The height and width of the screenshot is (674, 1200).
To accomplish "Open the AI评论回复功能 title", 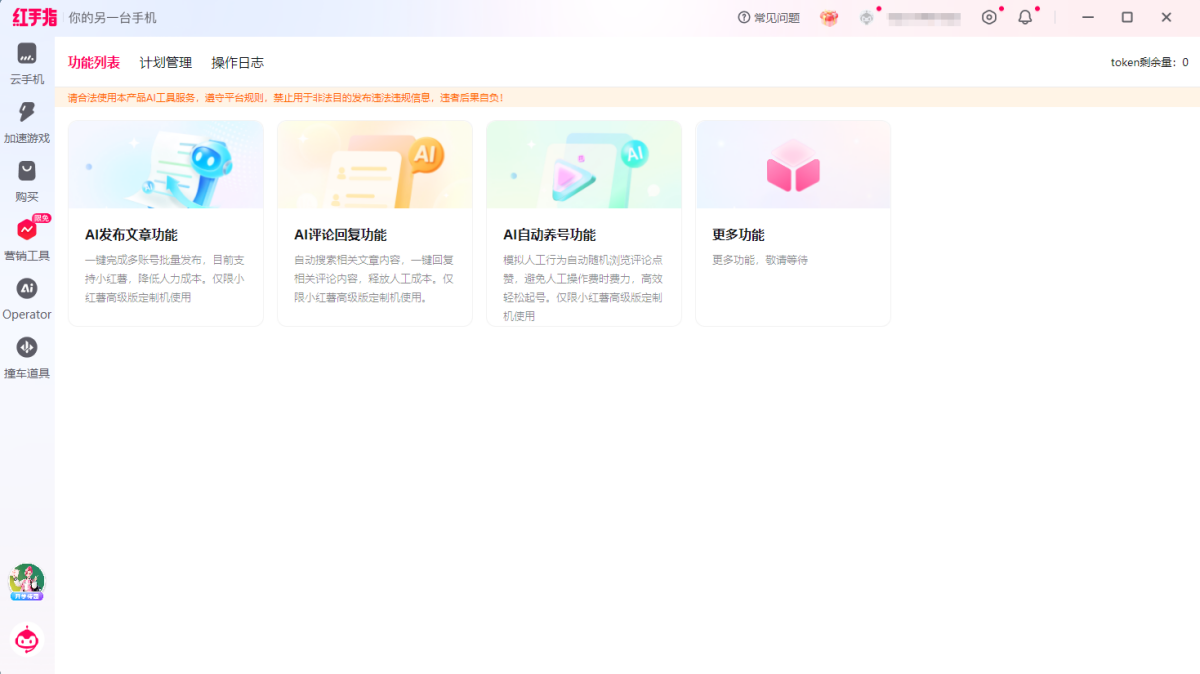I will pos(340,235).
